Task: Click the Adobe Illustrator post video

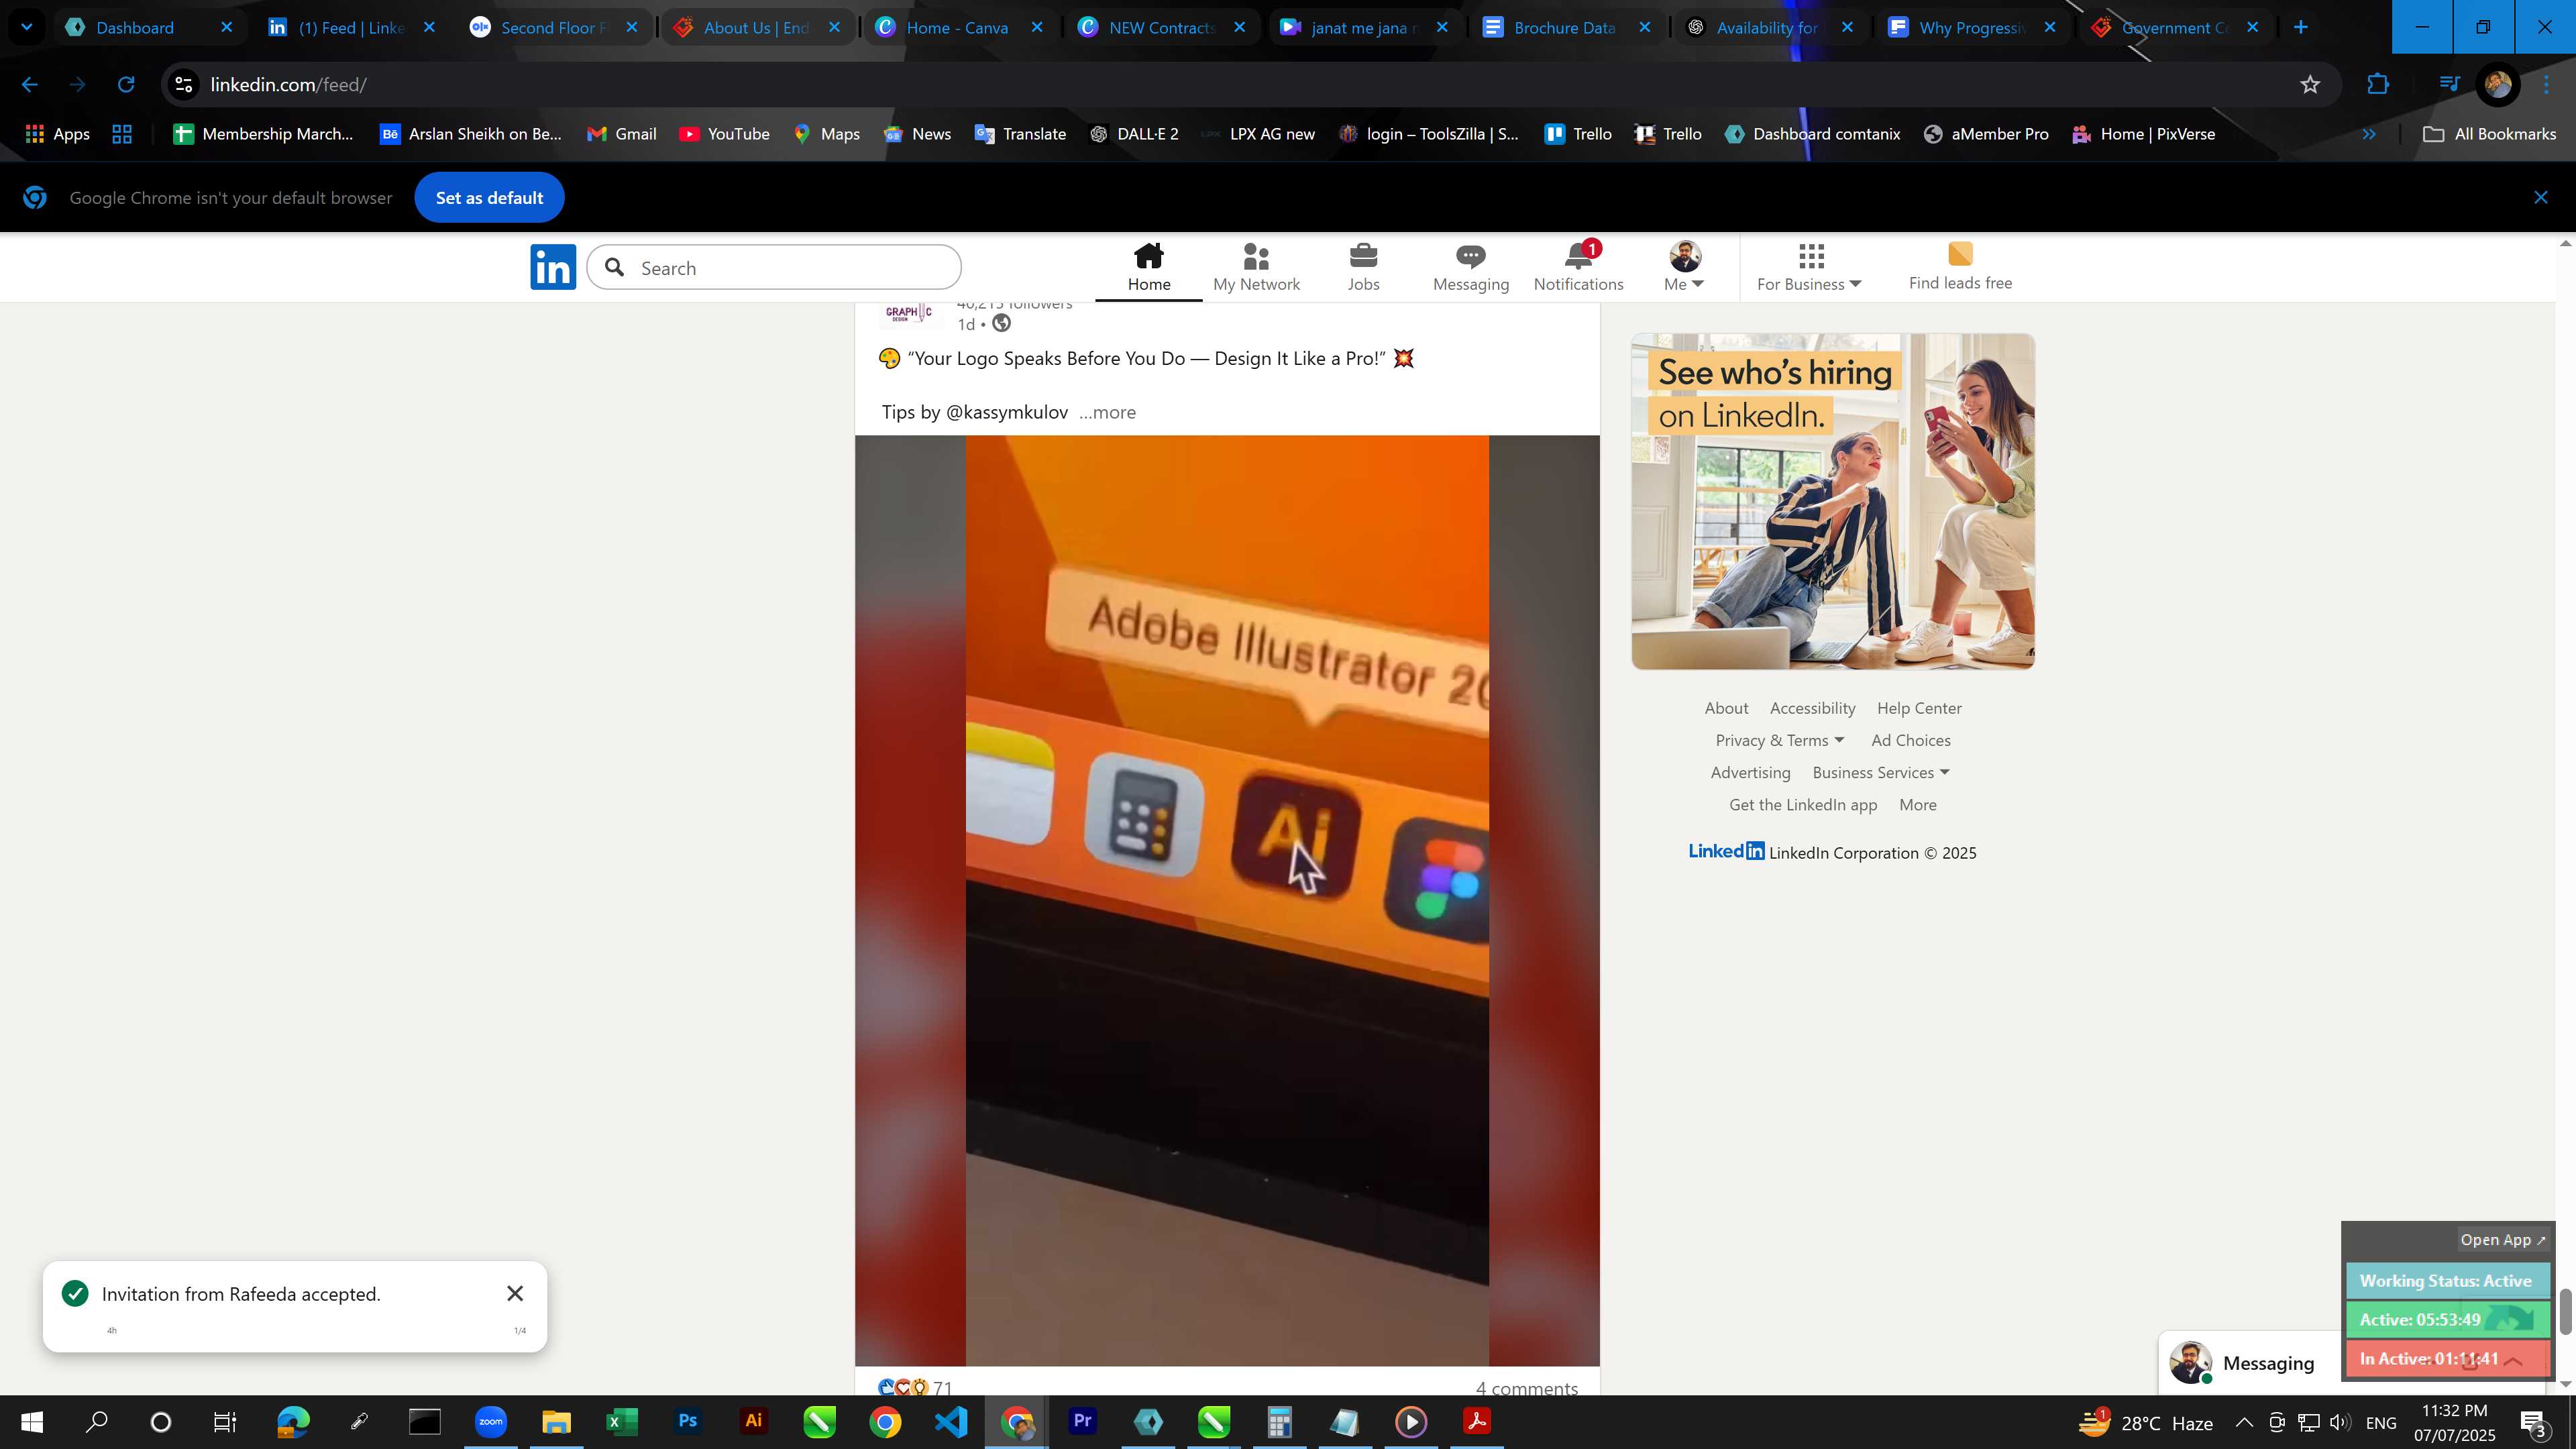Action: coord(1227,900)
